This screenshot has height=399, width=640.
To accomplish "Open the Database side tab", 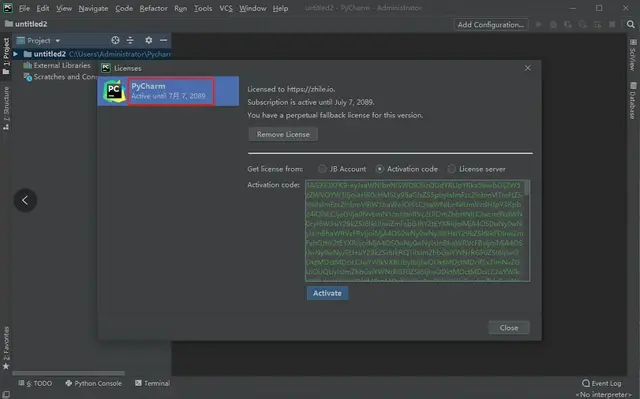I will (x=633, y=100).
